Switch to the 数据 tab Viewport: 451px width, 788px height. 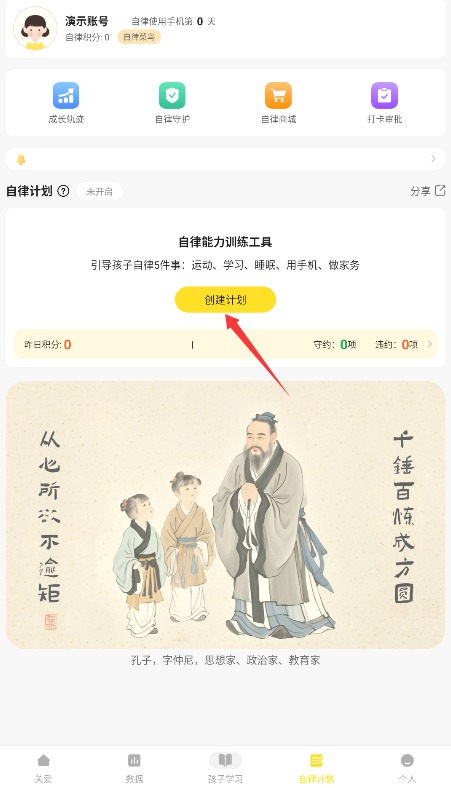pos(134,768)
